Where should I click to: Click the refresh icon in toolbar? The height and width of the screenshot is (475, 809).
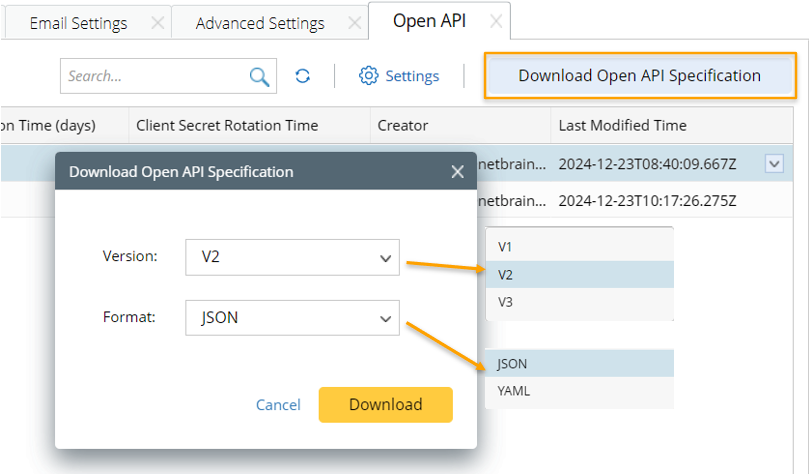point(303,76)
